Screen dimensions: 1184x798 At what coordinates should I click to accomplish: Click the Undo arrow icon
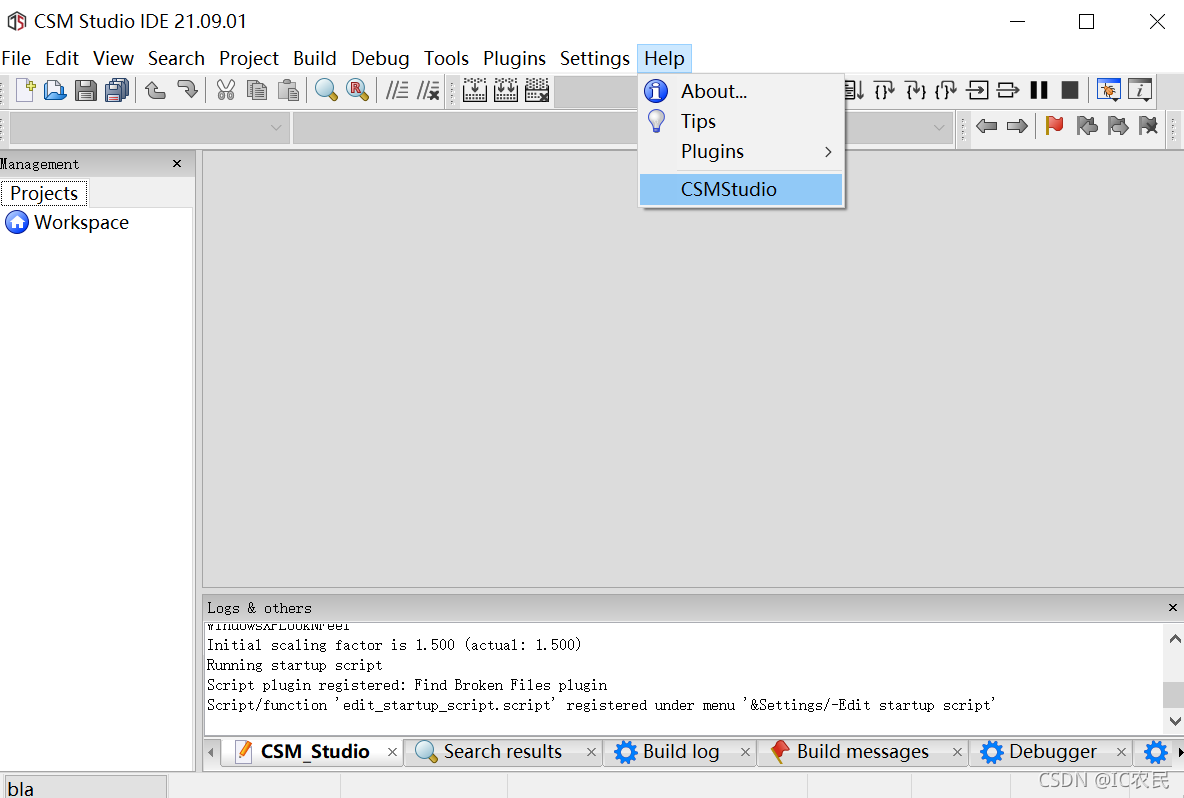(156, 90)
